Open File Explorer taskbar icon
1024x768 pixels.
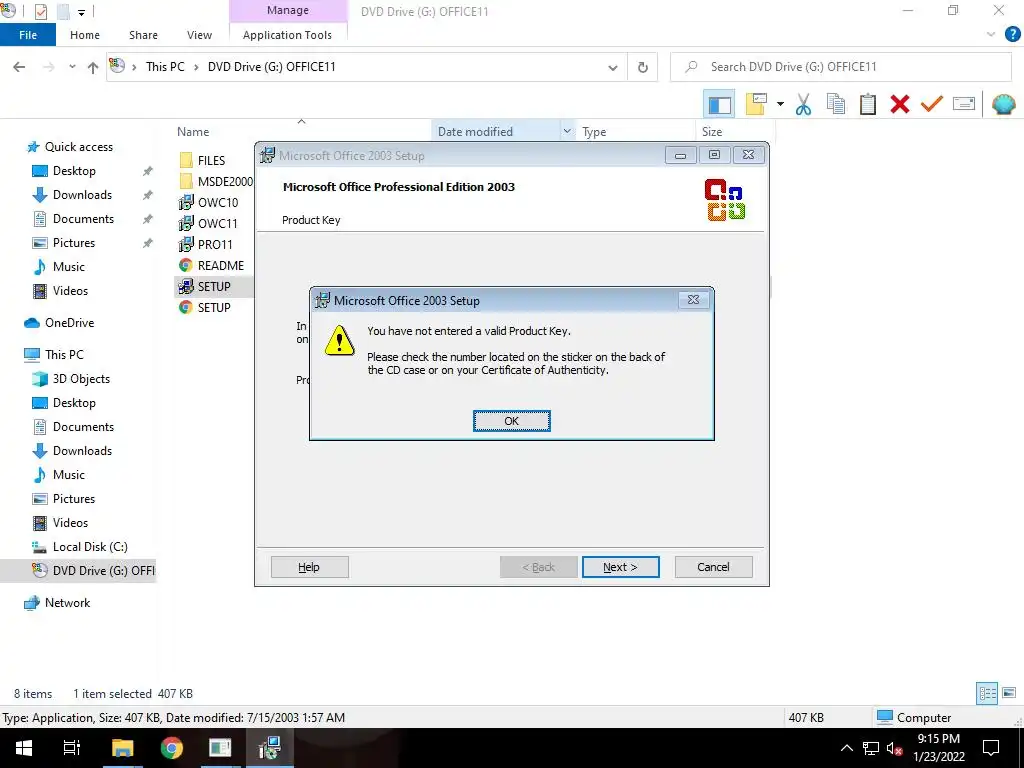click(122, 748)
